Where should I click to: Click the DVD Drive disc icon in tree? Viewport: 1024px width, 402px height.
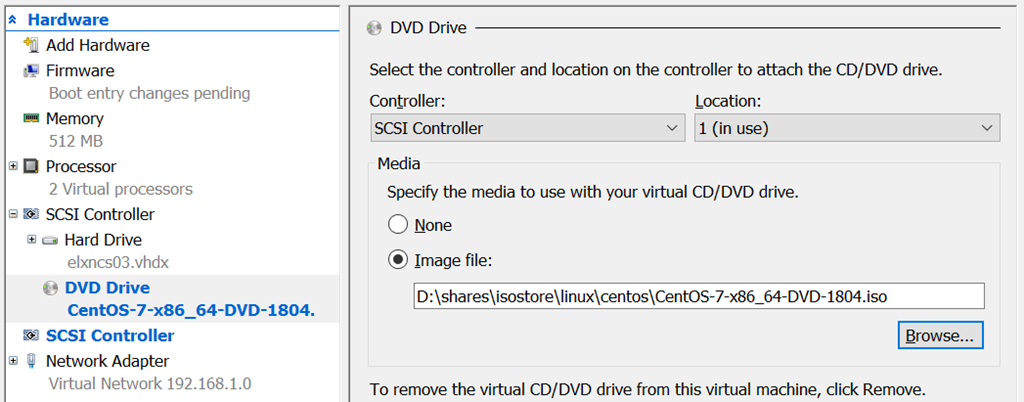click(50, 288)
